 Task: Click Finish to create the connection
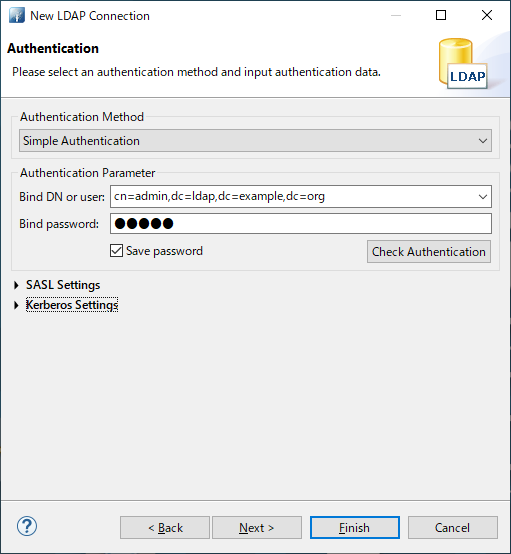pyautogui.click(x=355, y=528)
